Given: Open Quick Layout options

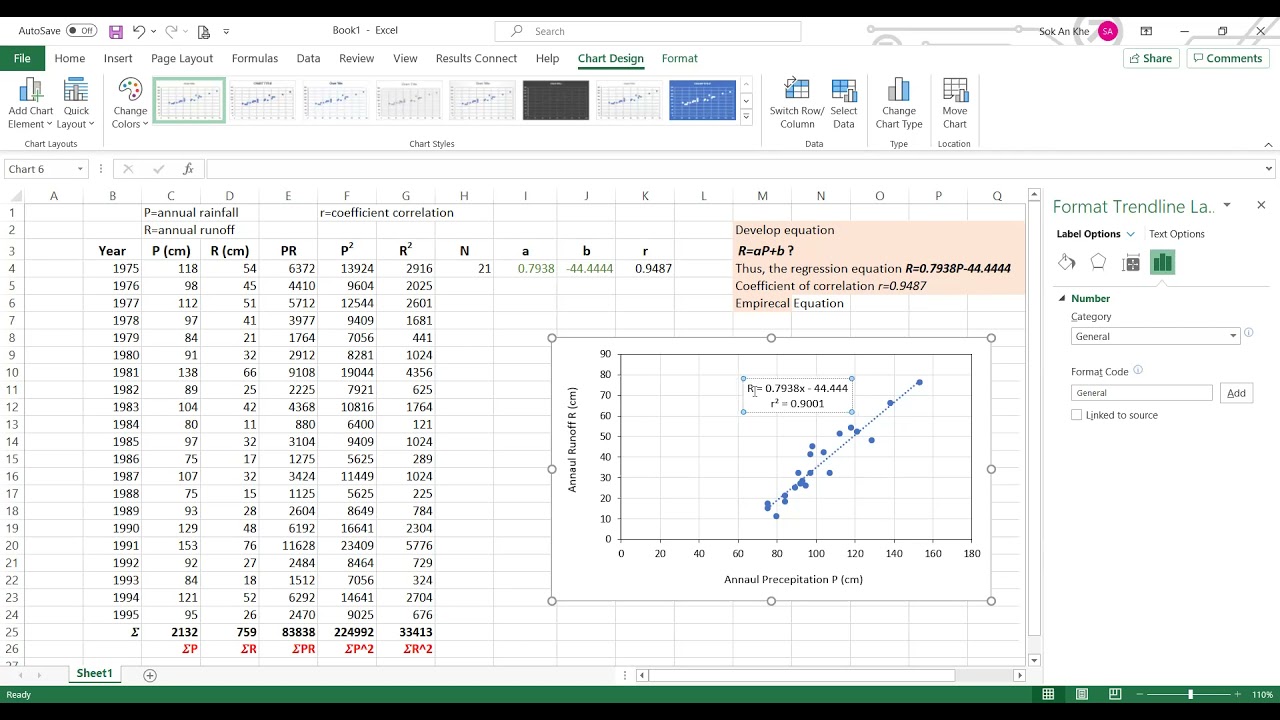Looking at the screenshot, I should [76, 104].
